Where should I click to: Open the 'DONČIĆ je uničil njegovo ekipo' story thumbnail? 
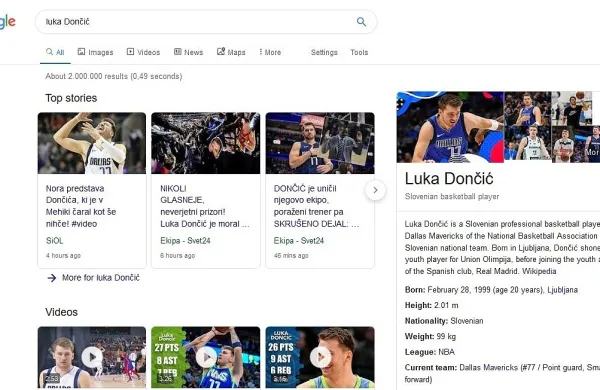coord(320,143)
